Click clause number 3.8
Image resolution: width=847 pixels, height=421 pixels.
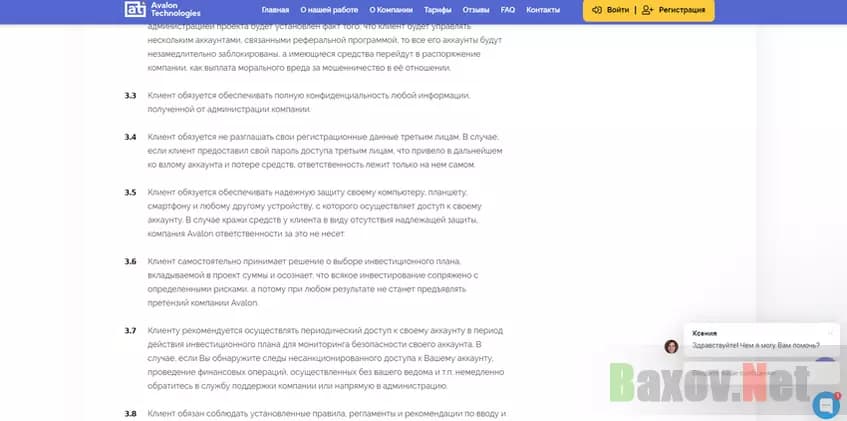130,413
